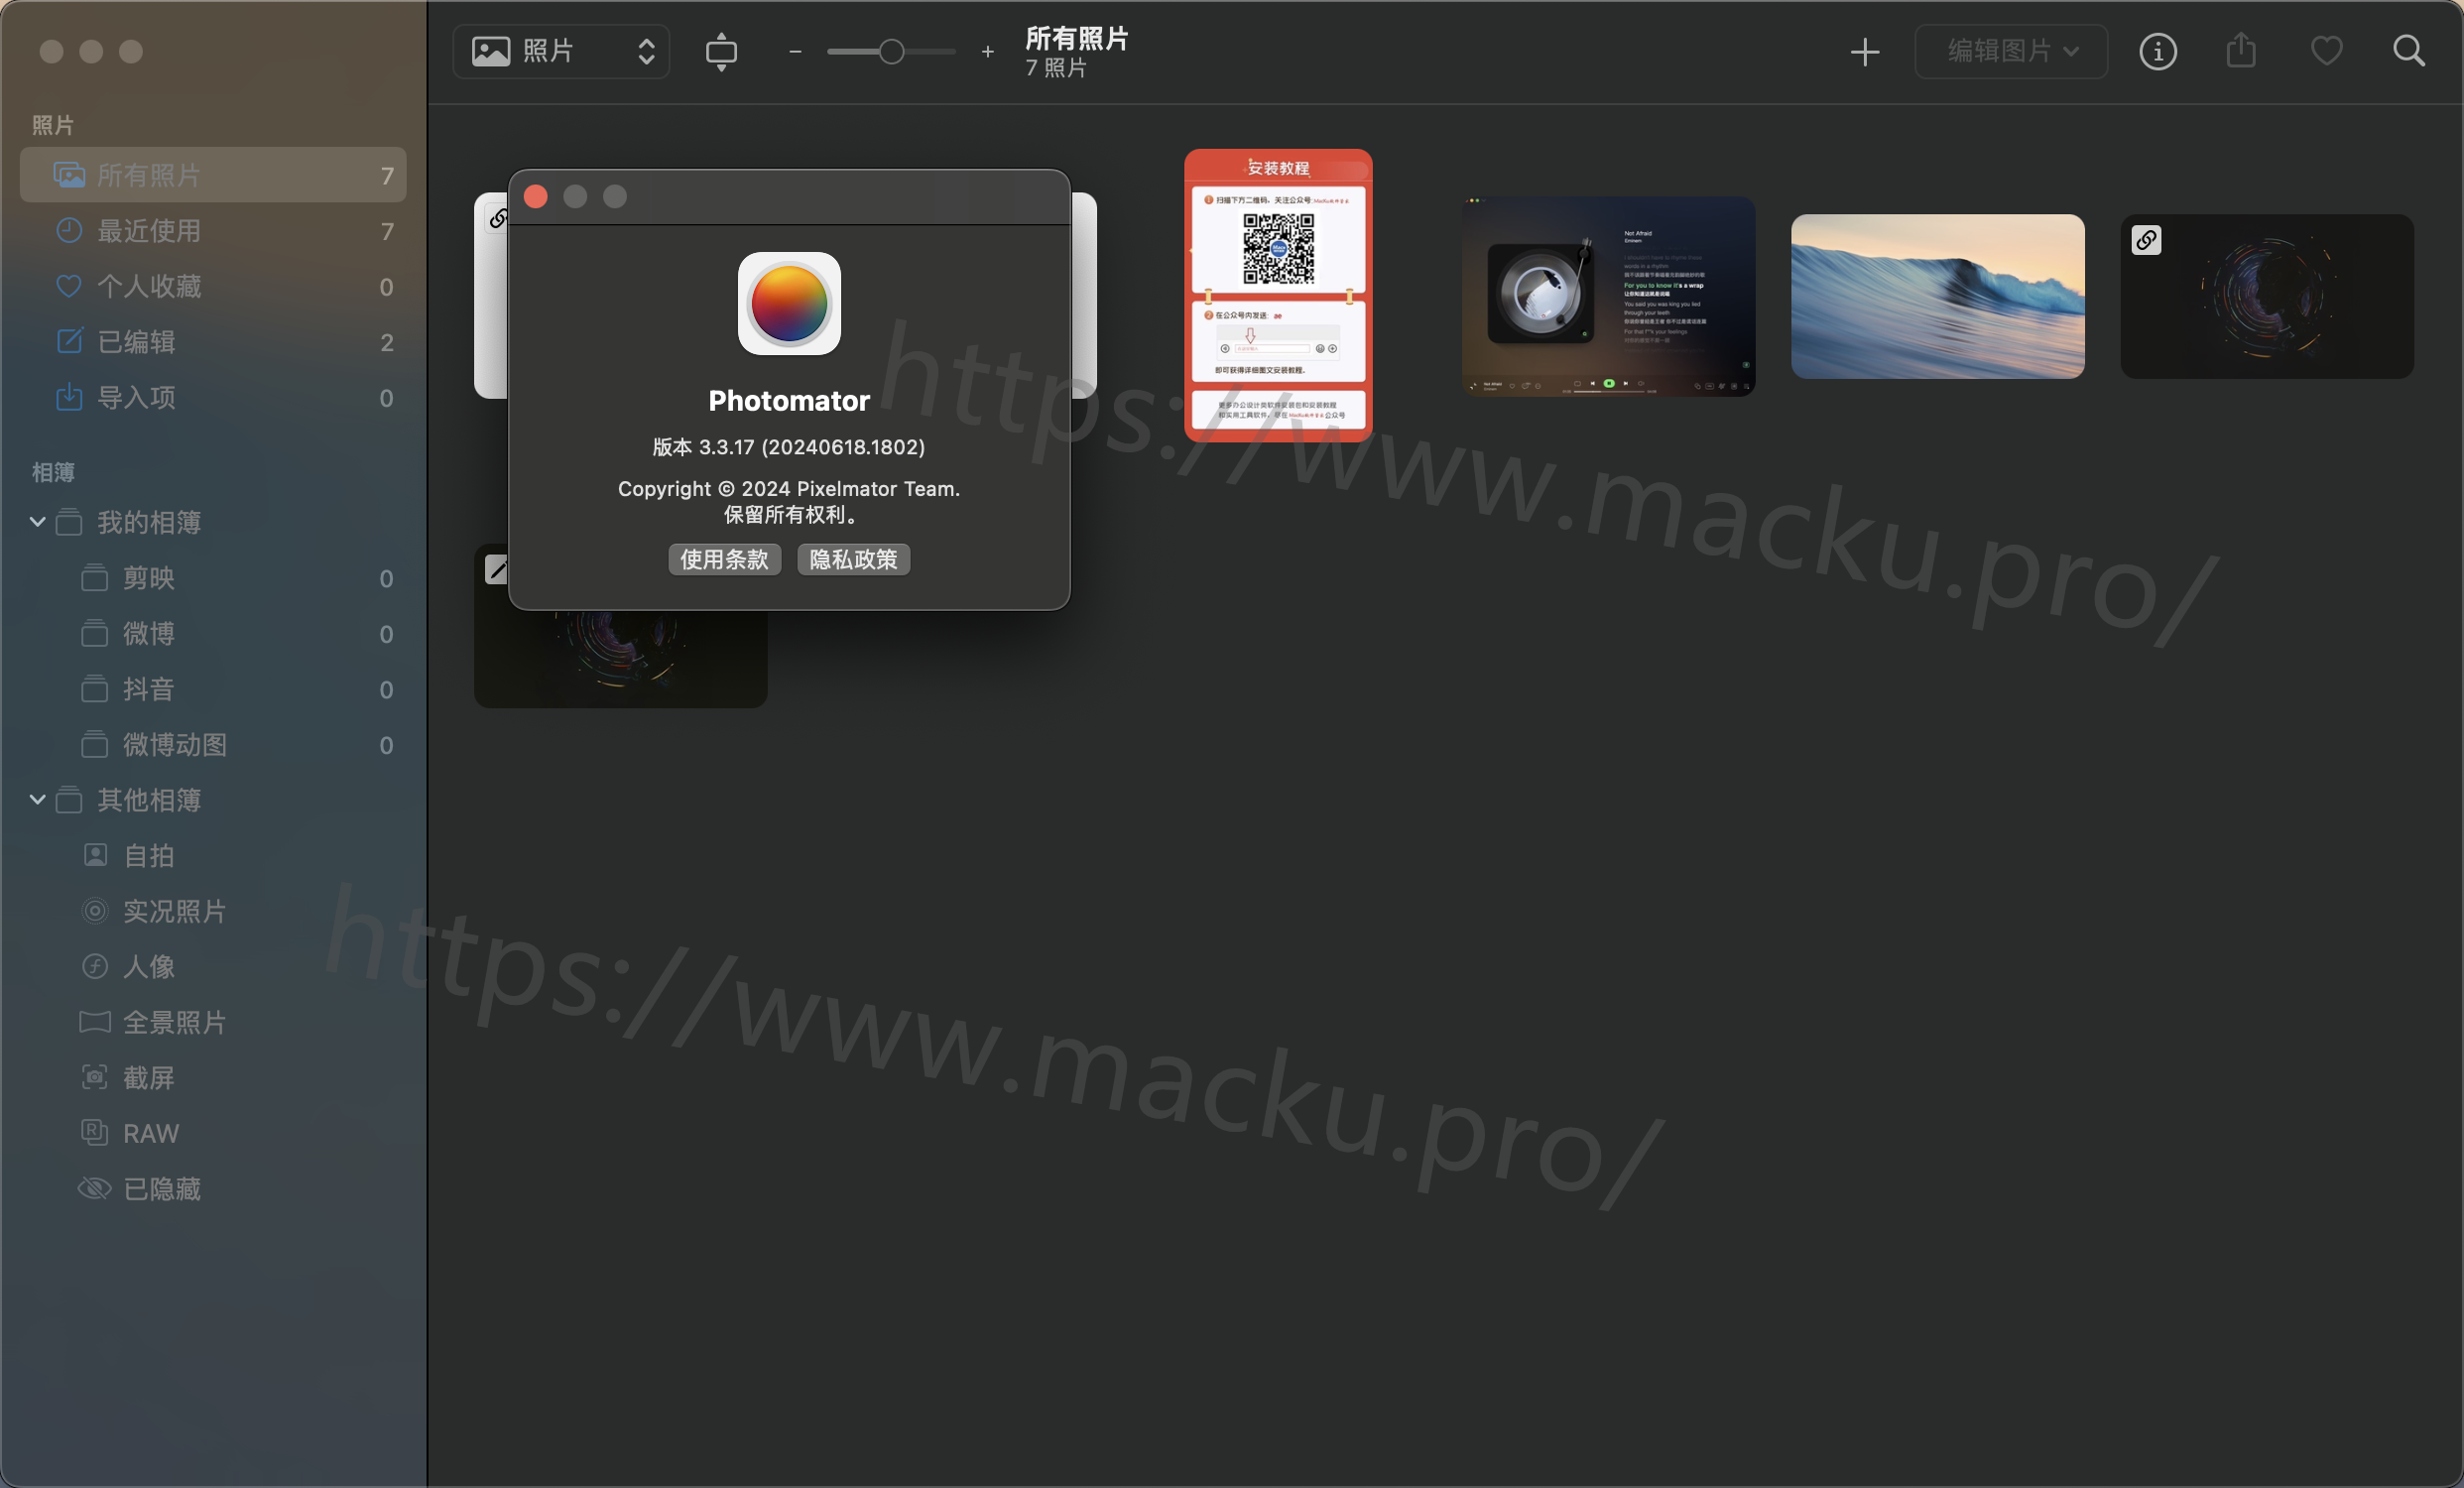
Task: Click the link badge on dark swirl thumbnail
Action: (2146, 240)
